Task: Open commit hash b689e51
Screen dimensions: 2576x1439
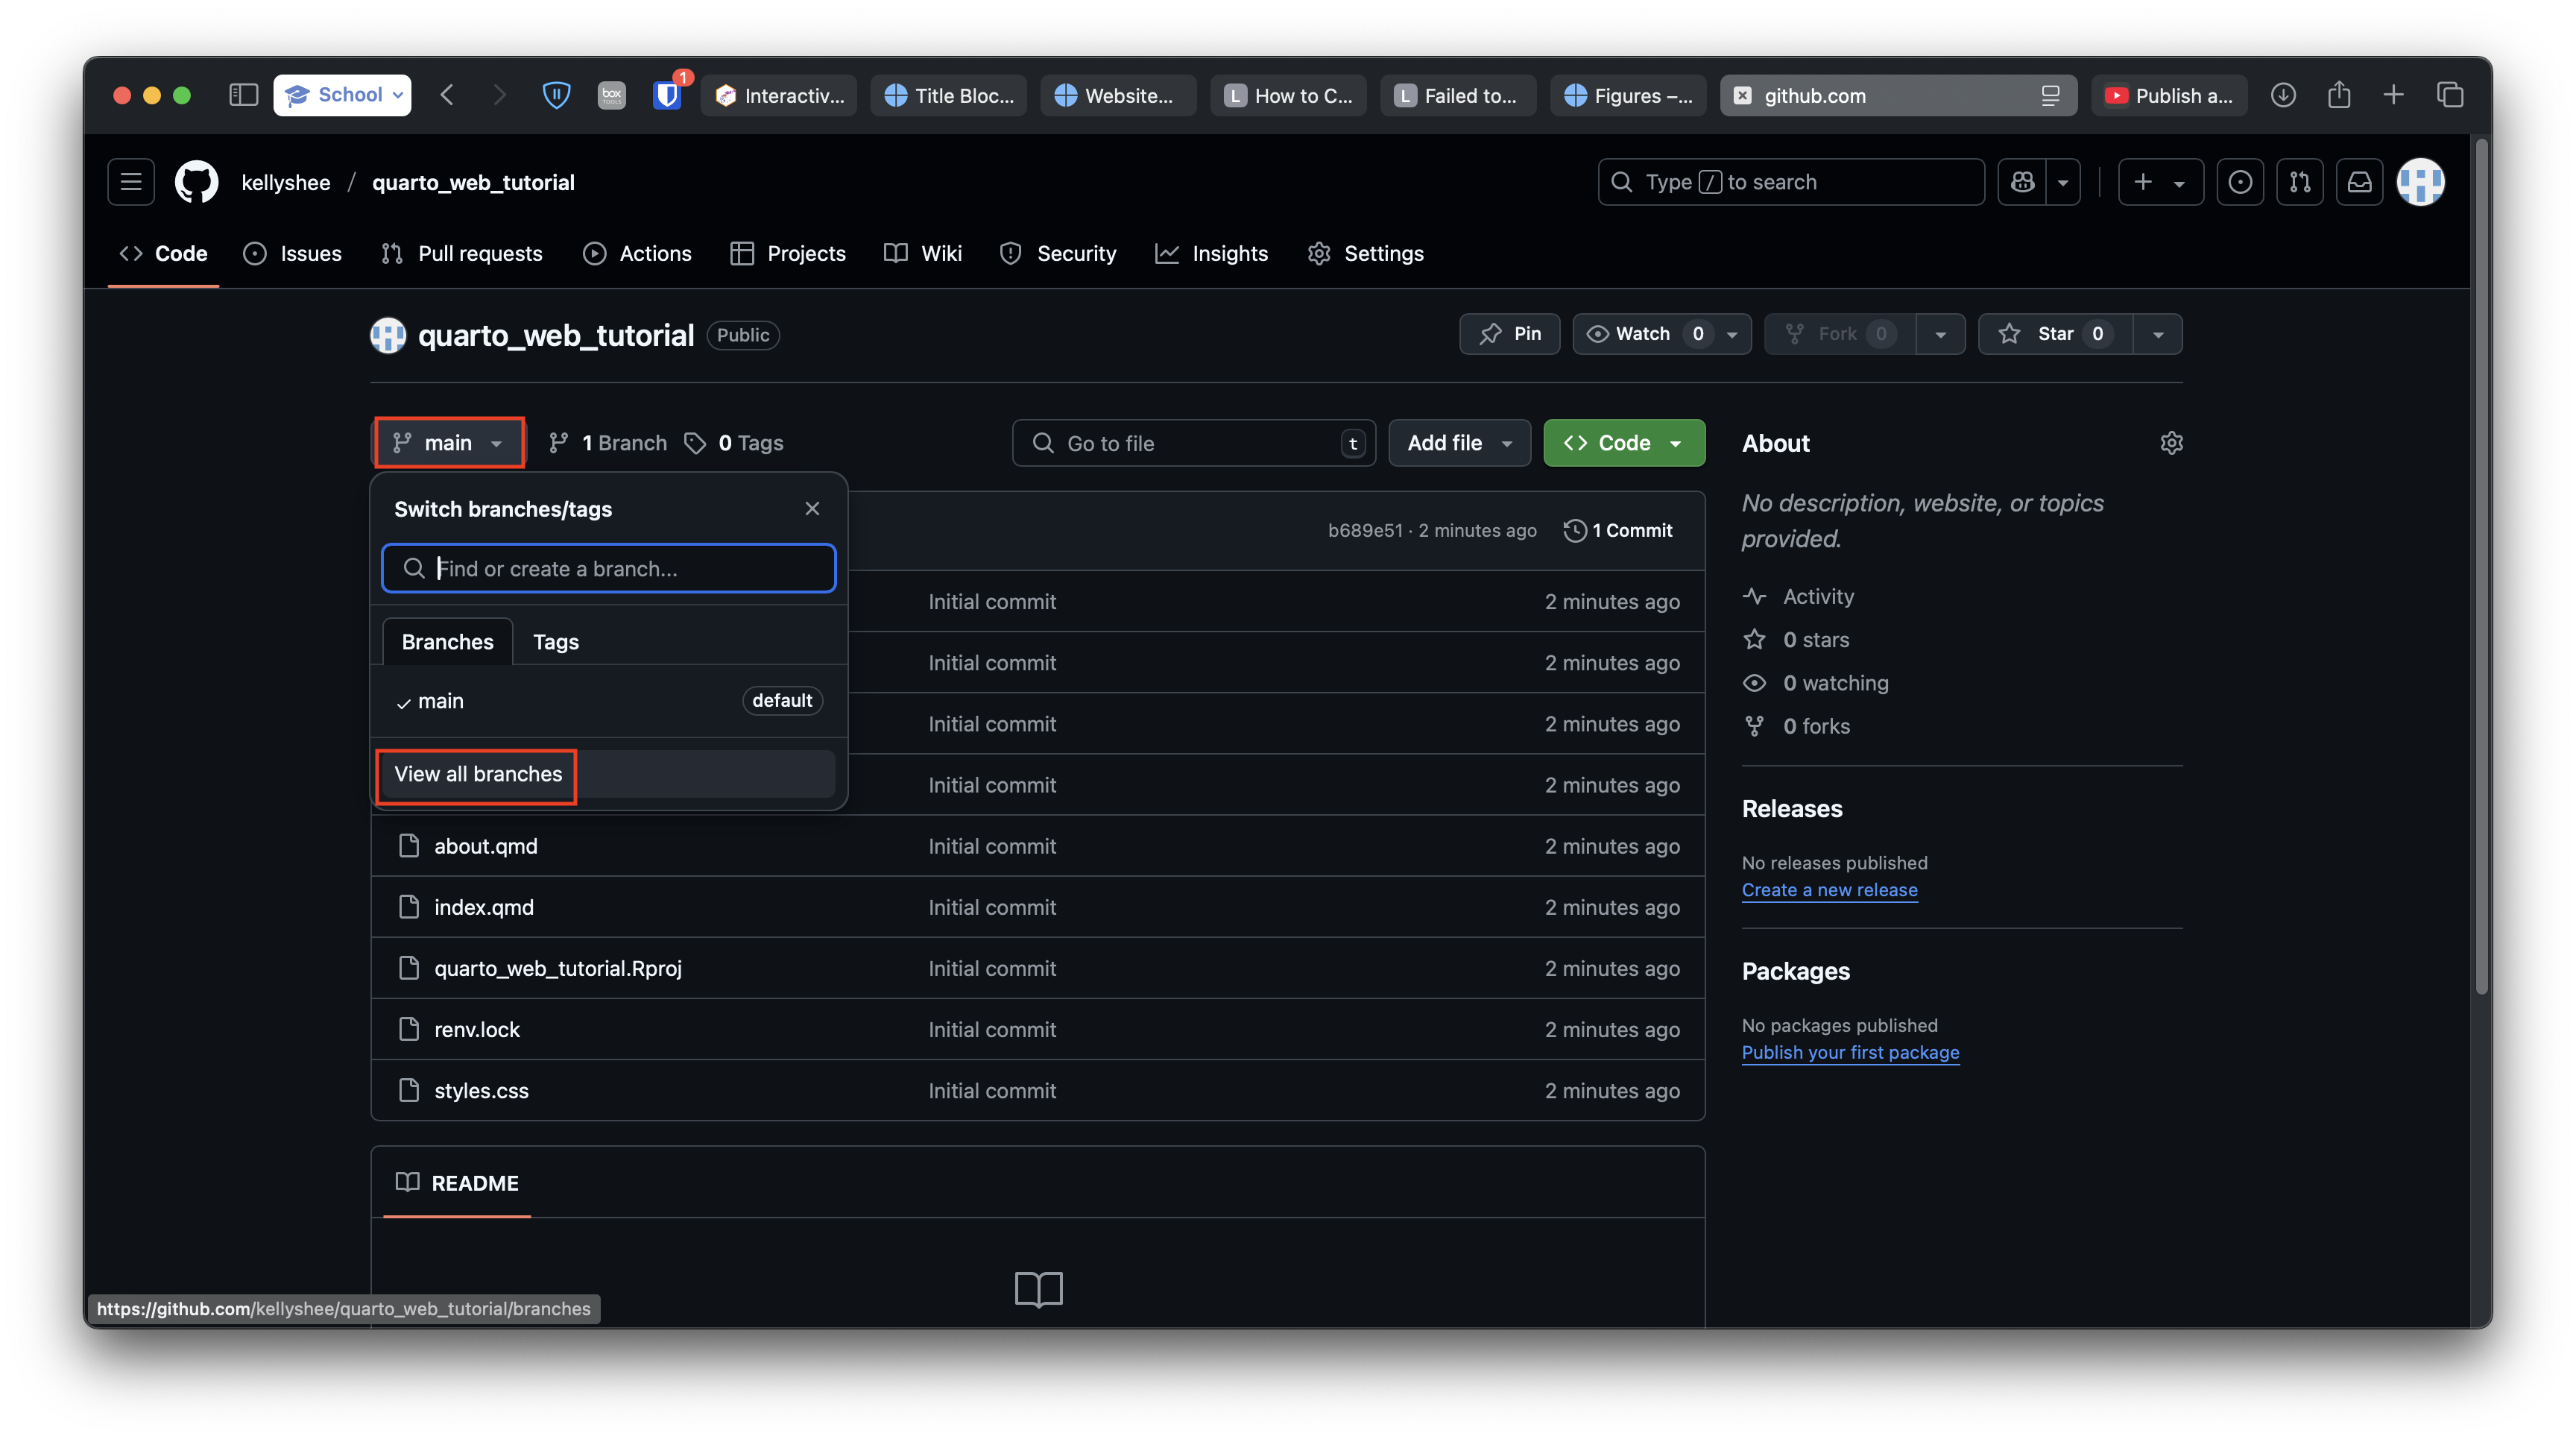Action: (1365, 530)
